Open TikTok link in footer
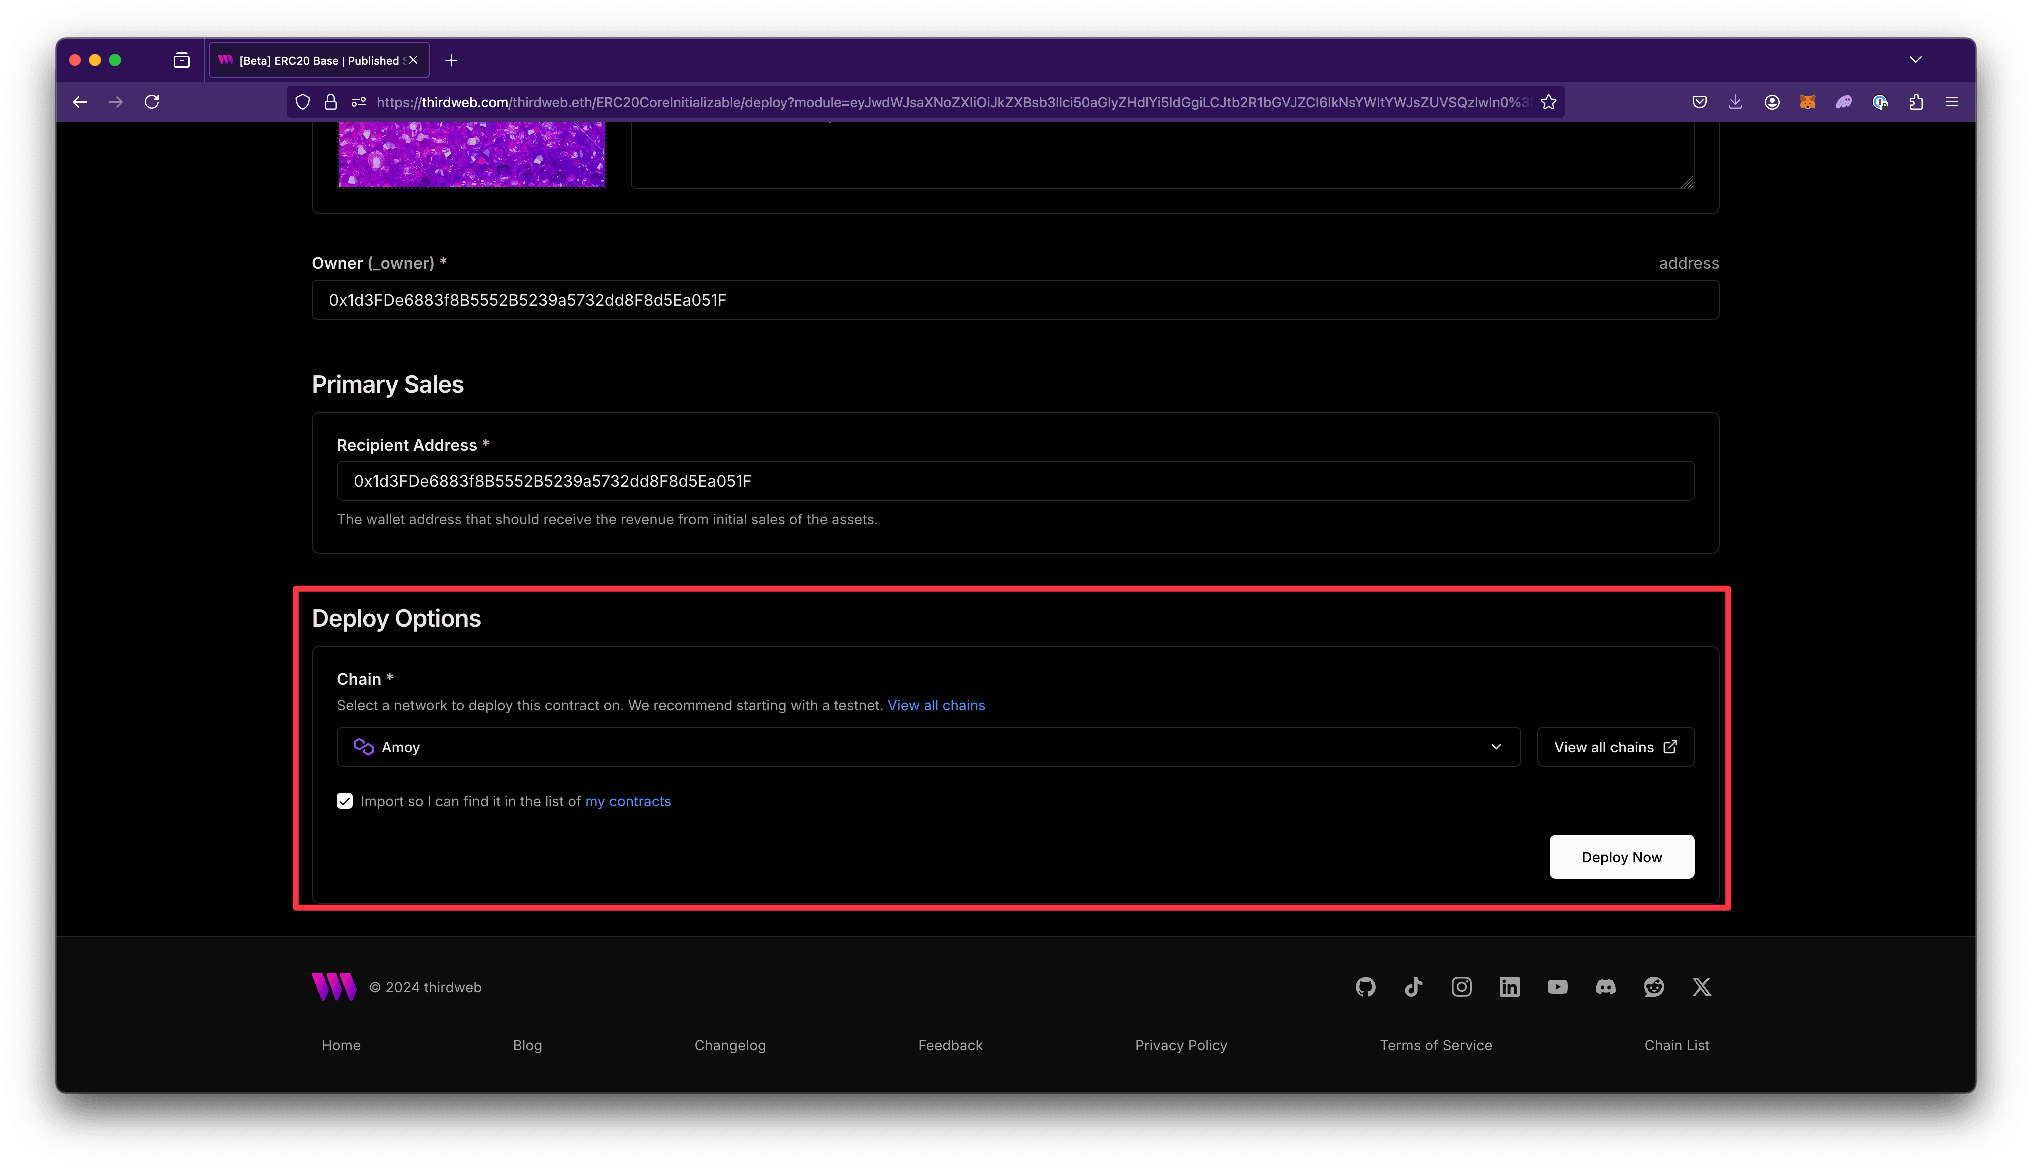Viewport: 2032px width, 1167px height. [x=1414, y=987]
